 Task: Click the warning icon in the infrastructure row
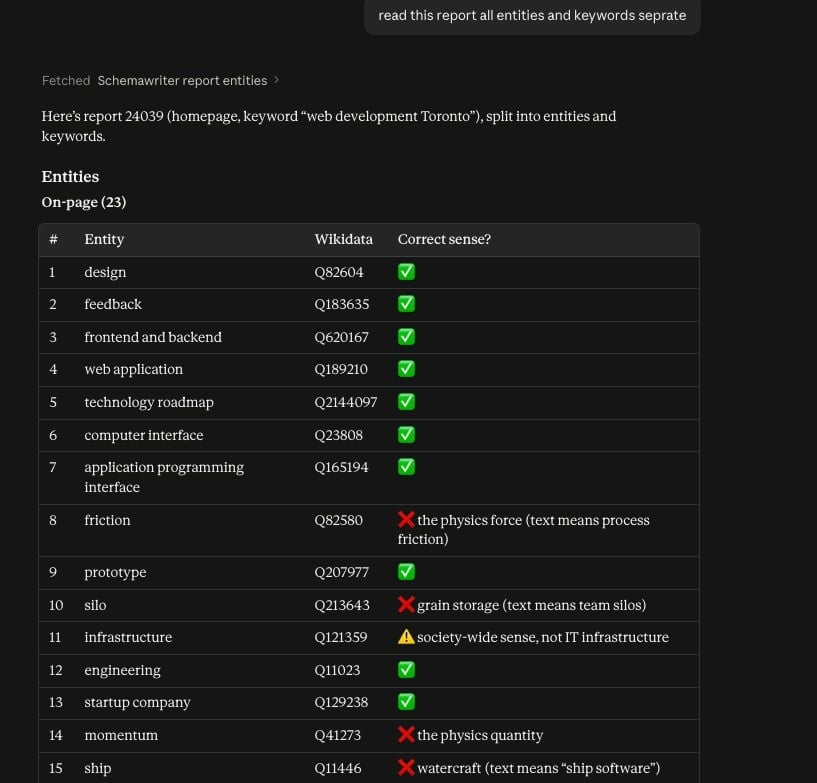(x=406, y=637)
